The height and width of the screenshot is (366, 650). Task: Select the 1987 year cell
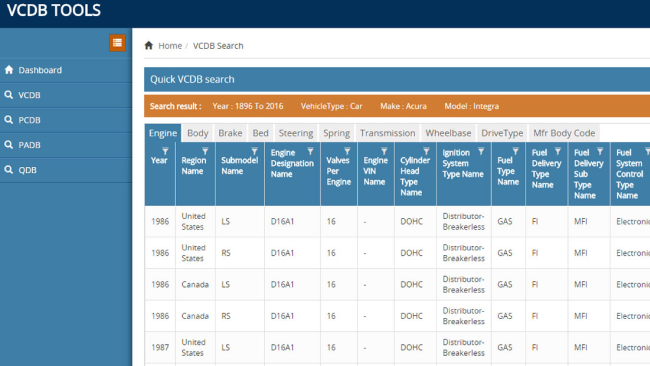160,347
